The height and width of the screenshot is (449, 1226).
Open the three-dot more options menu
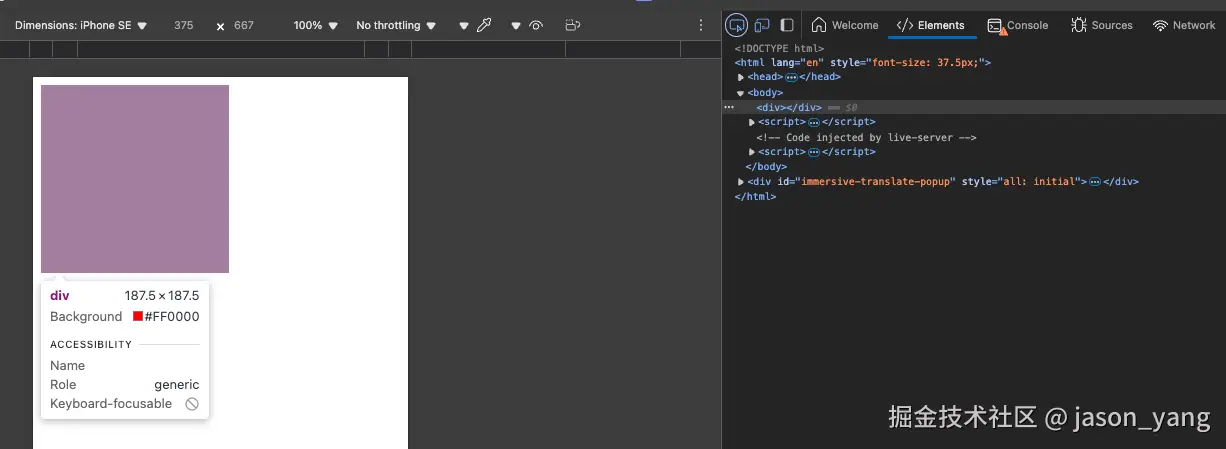click(701, 25)
